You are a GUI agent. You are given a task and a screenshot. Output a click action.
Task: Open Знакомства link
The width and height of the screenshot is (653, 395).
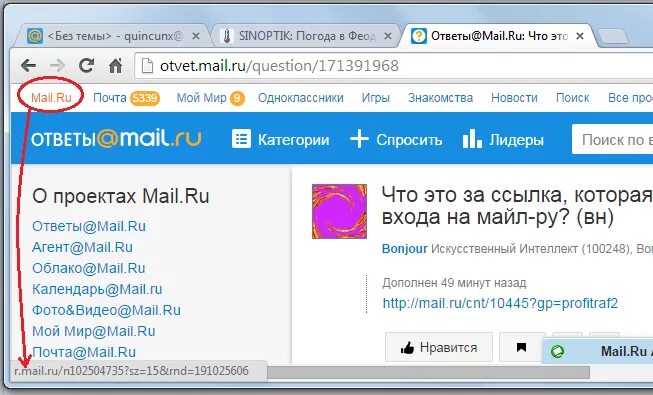coord(440,98)
